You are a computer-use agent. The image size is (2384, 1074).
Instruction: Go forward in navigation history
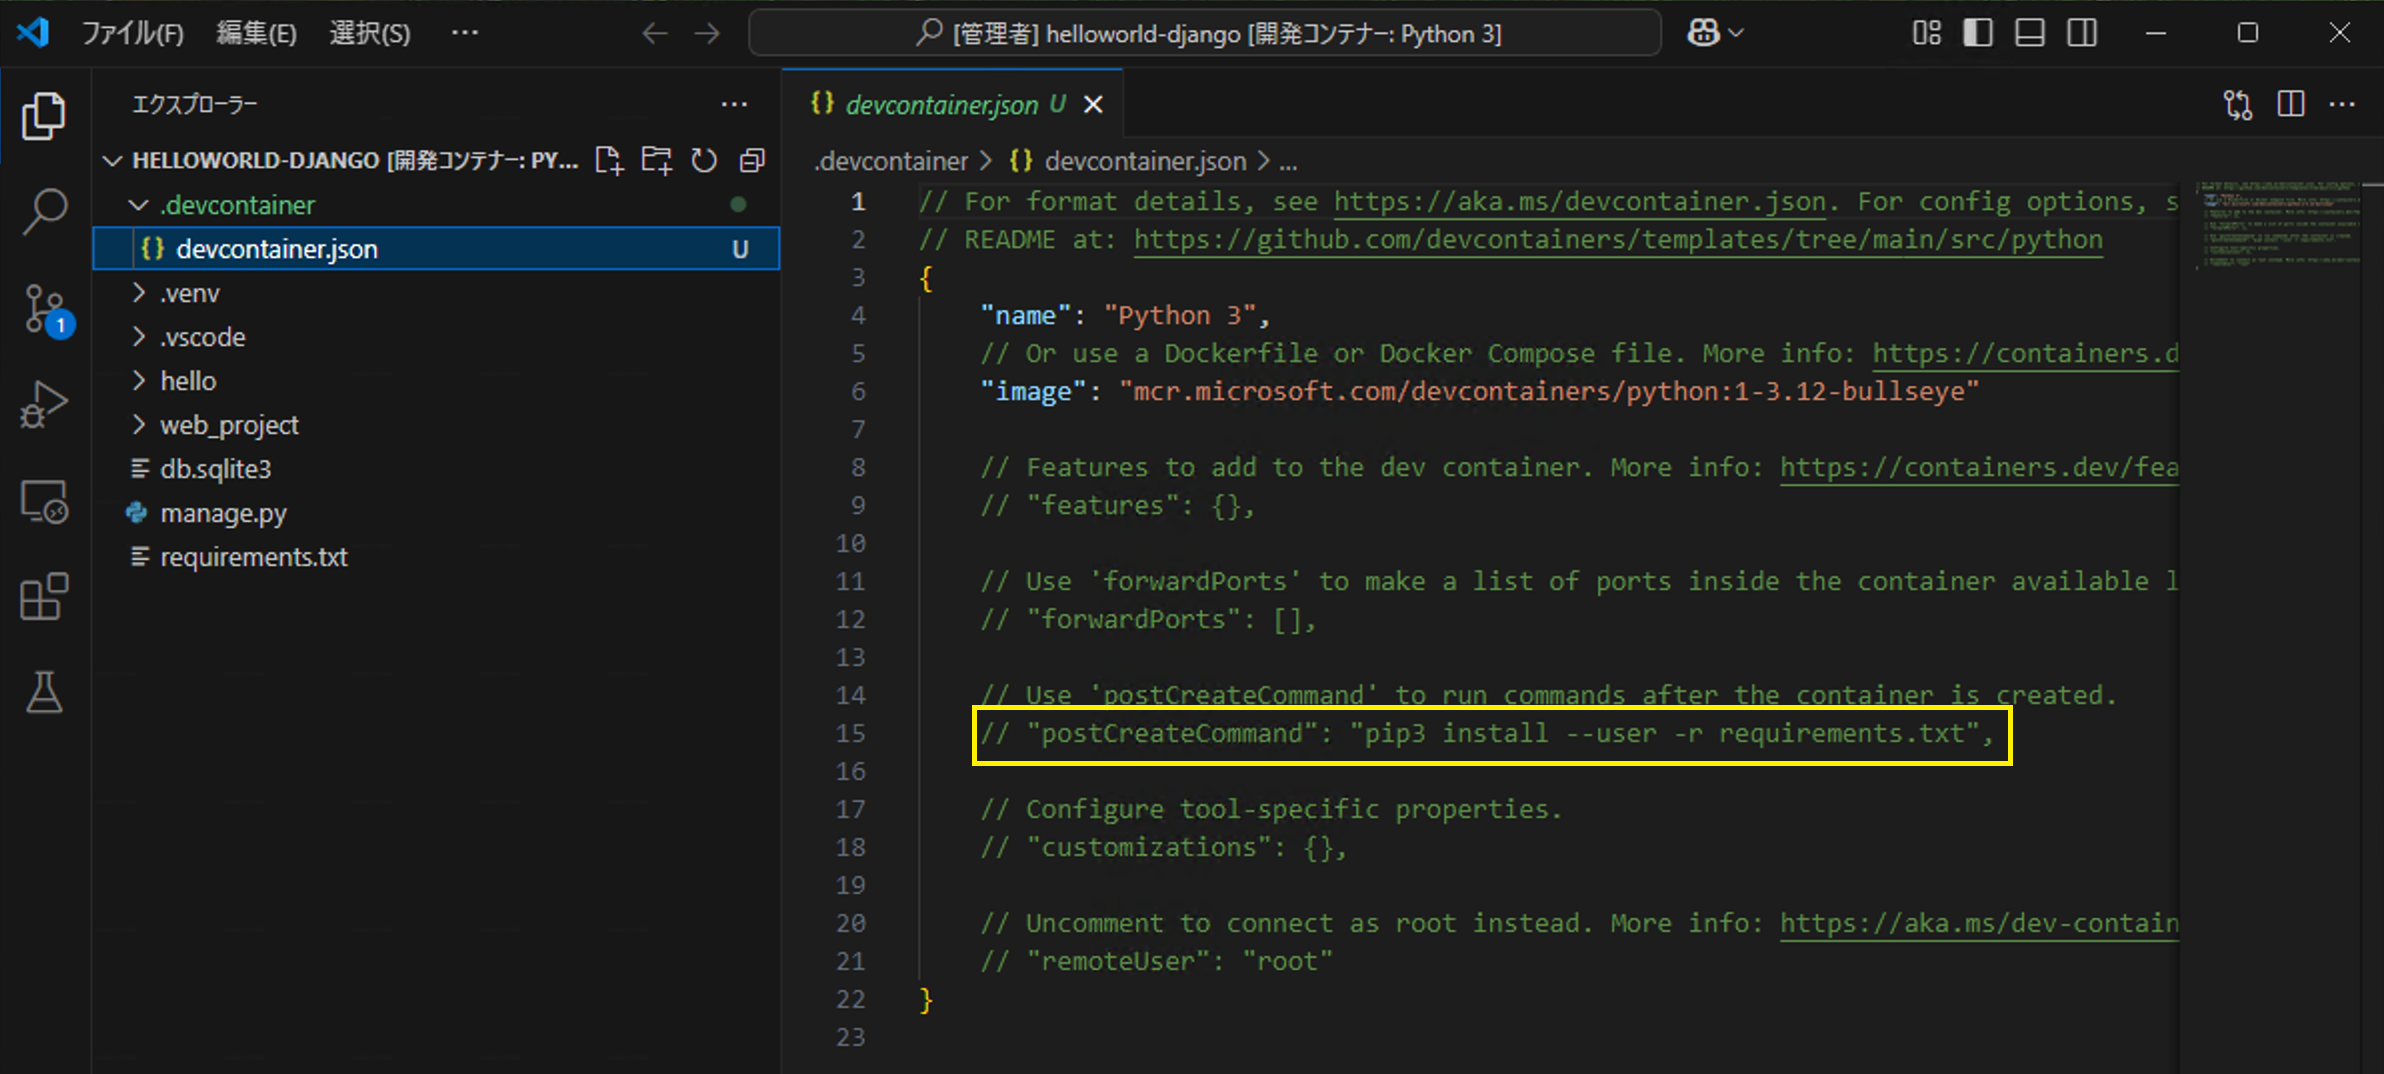tap(707, 34)
